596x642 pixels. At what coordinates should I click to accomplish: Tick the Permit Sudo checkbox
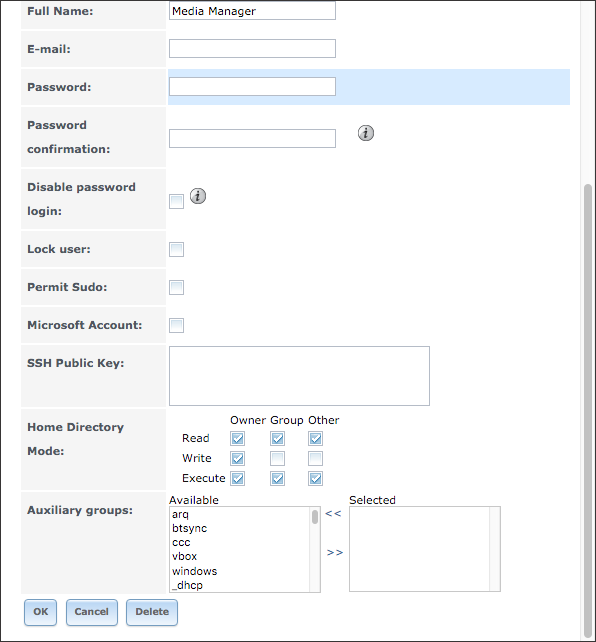[176, 287]
